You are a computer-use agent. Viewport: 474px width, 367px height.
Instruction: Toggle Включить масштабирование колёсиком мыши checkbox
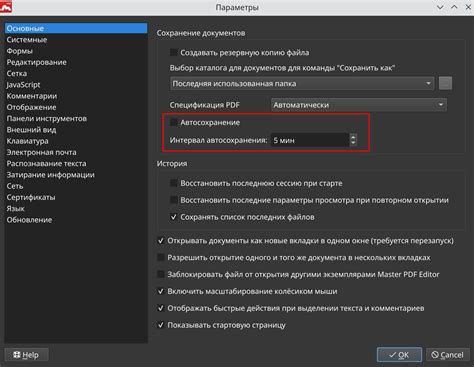(x=161, y=291)
